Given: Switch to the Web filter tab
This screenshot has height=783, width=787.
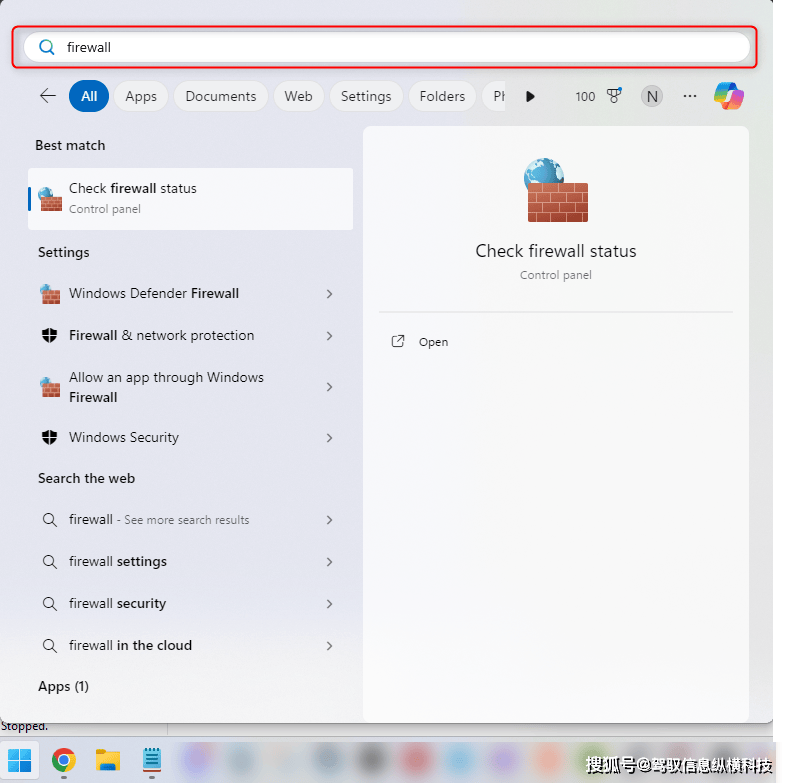Looking at the screenshot, I should point(298,96).
